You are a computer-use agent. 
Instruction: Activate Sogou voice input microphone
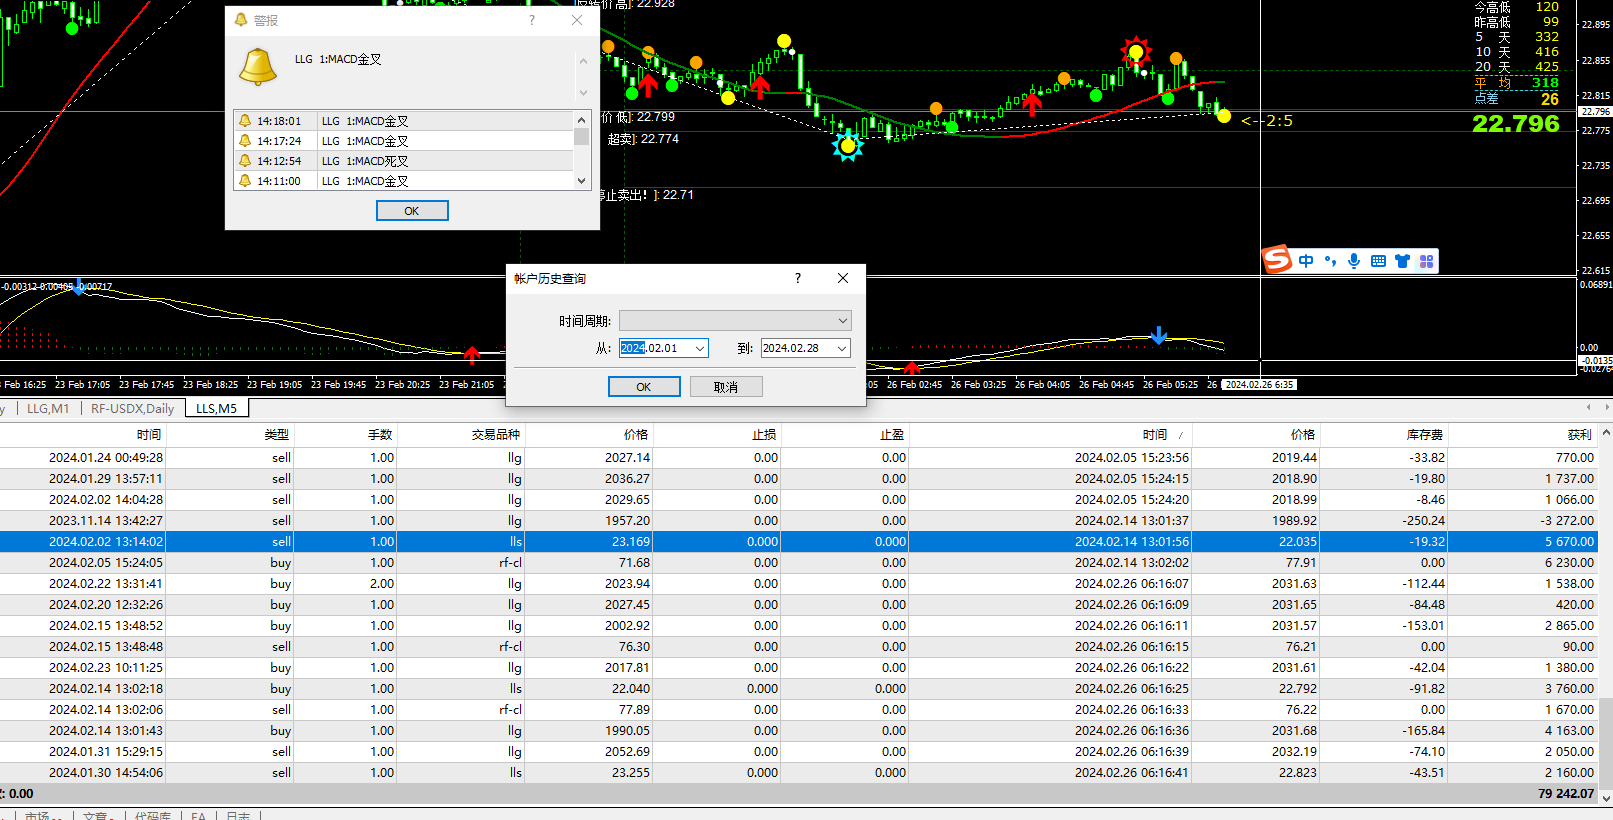click(x=1354, y=261)
